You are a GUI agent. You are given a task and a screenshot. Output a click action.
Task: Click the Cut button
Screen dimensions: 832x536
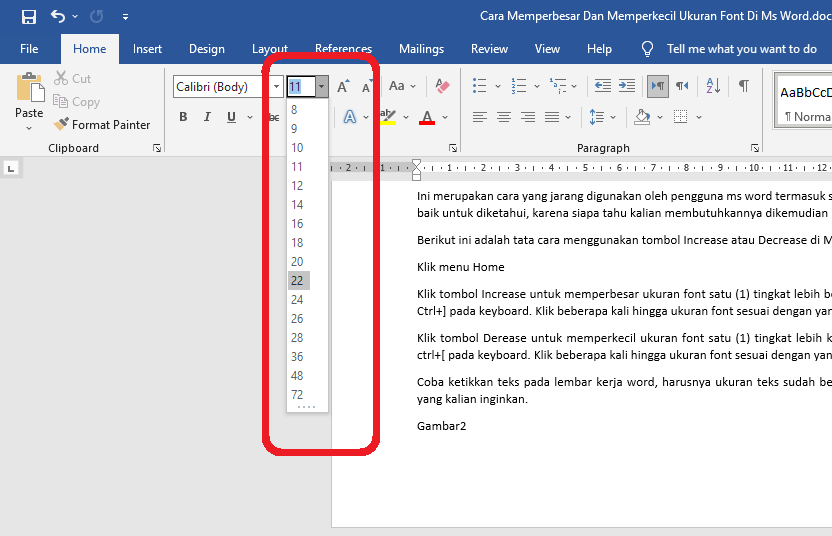(73, 79)
